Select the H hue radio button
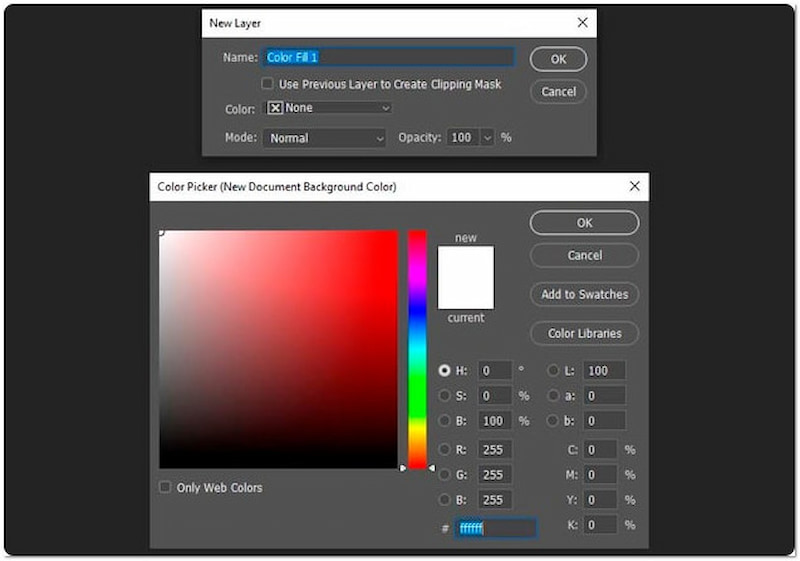 coord(444,371)
